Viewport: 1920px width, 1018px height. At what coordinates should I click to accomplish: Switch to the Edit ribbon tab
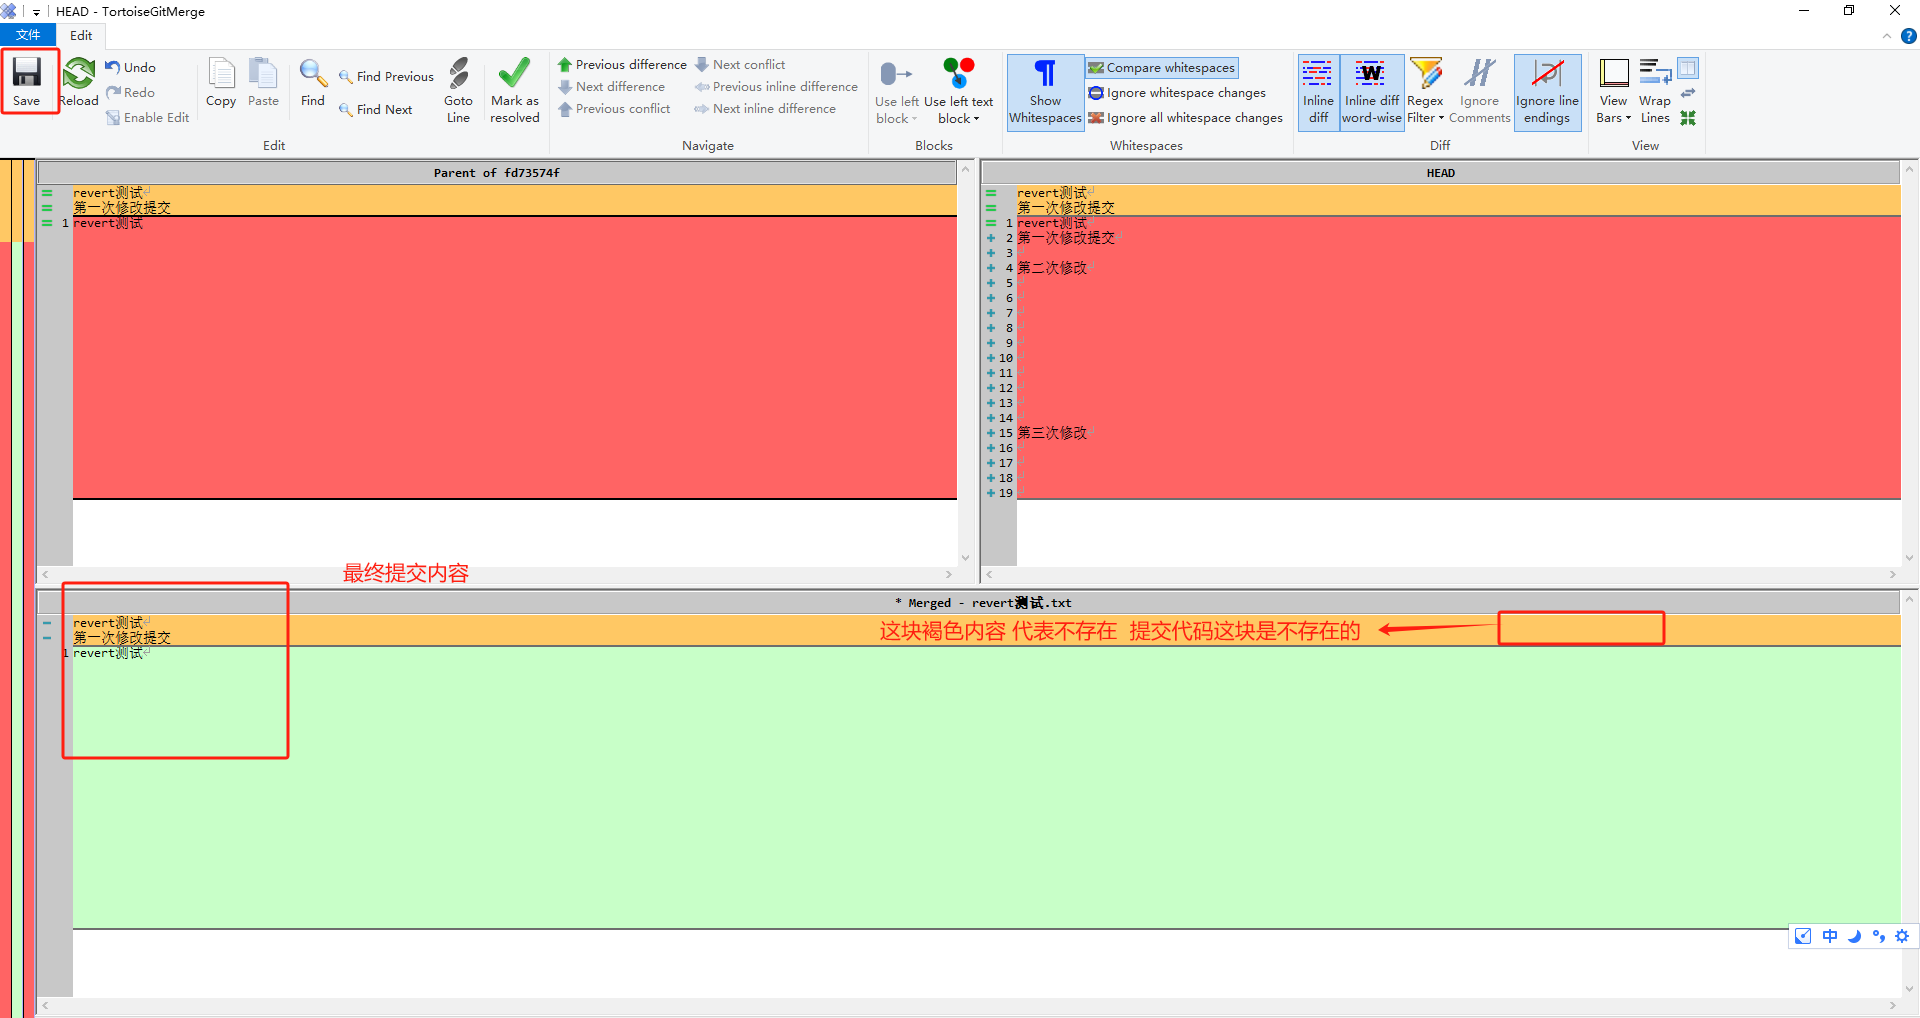[81, 35]
